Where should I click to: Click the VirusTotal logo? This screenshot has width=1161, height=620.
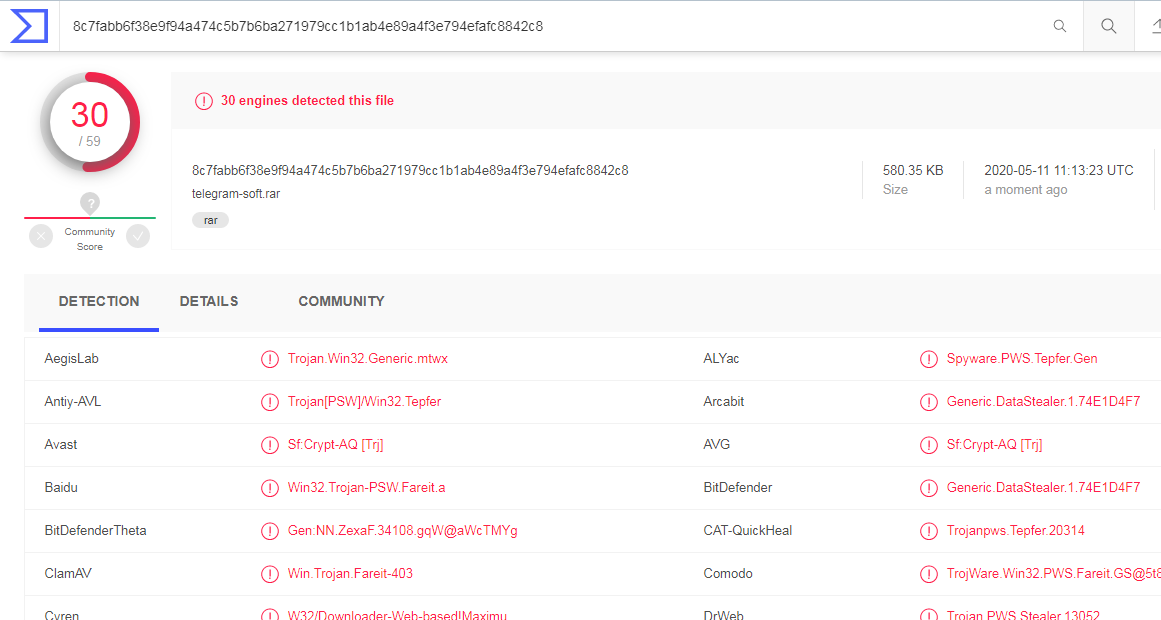[x=29, y=26]
